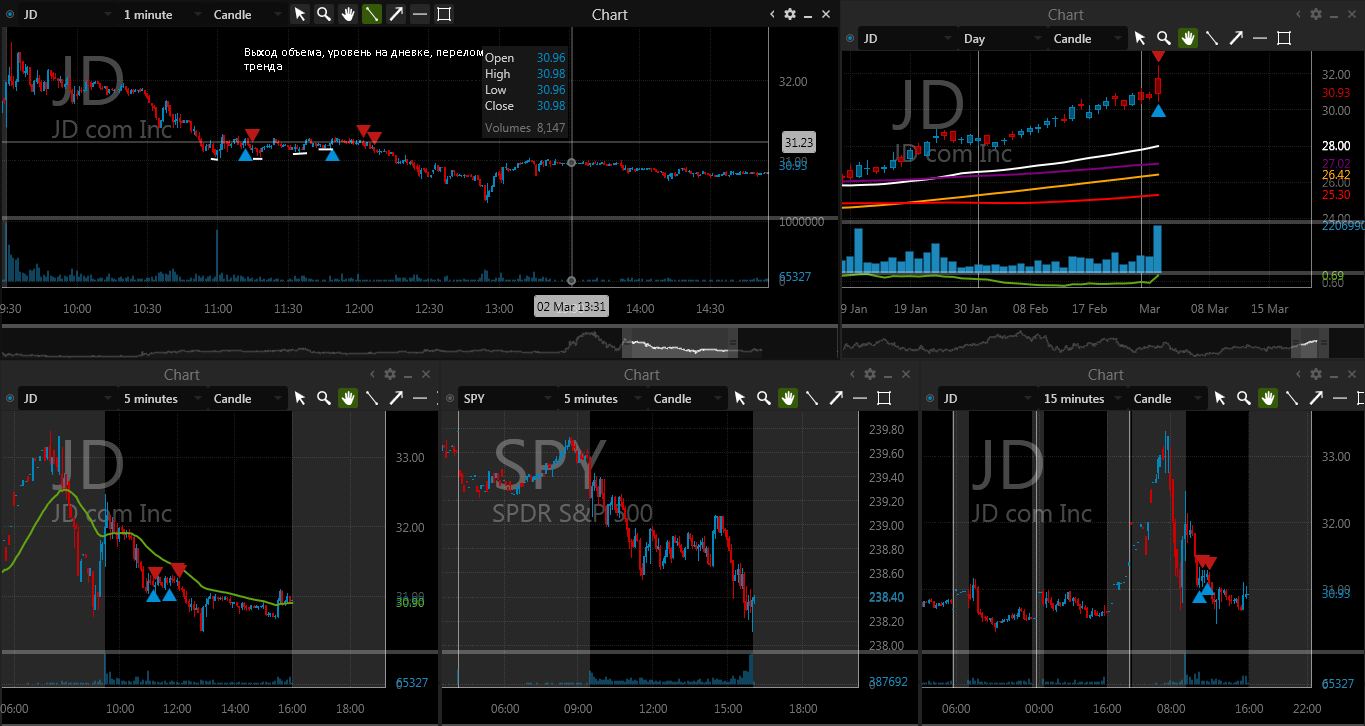Click the navigator range slider under Day chart
This screenshot has height=726, width=1365.
[1310, 341]
